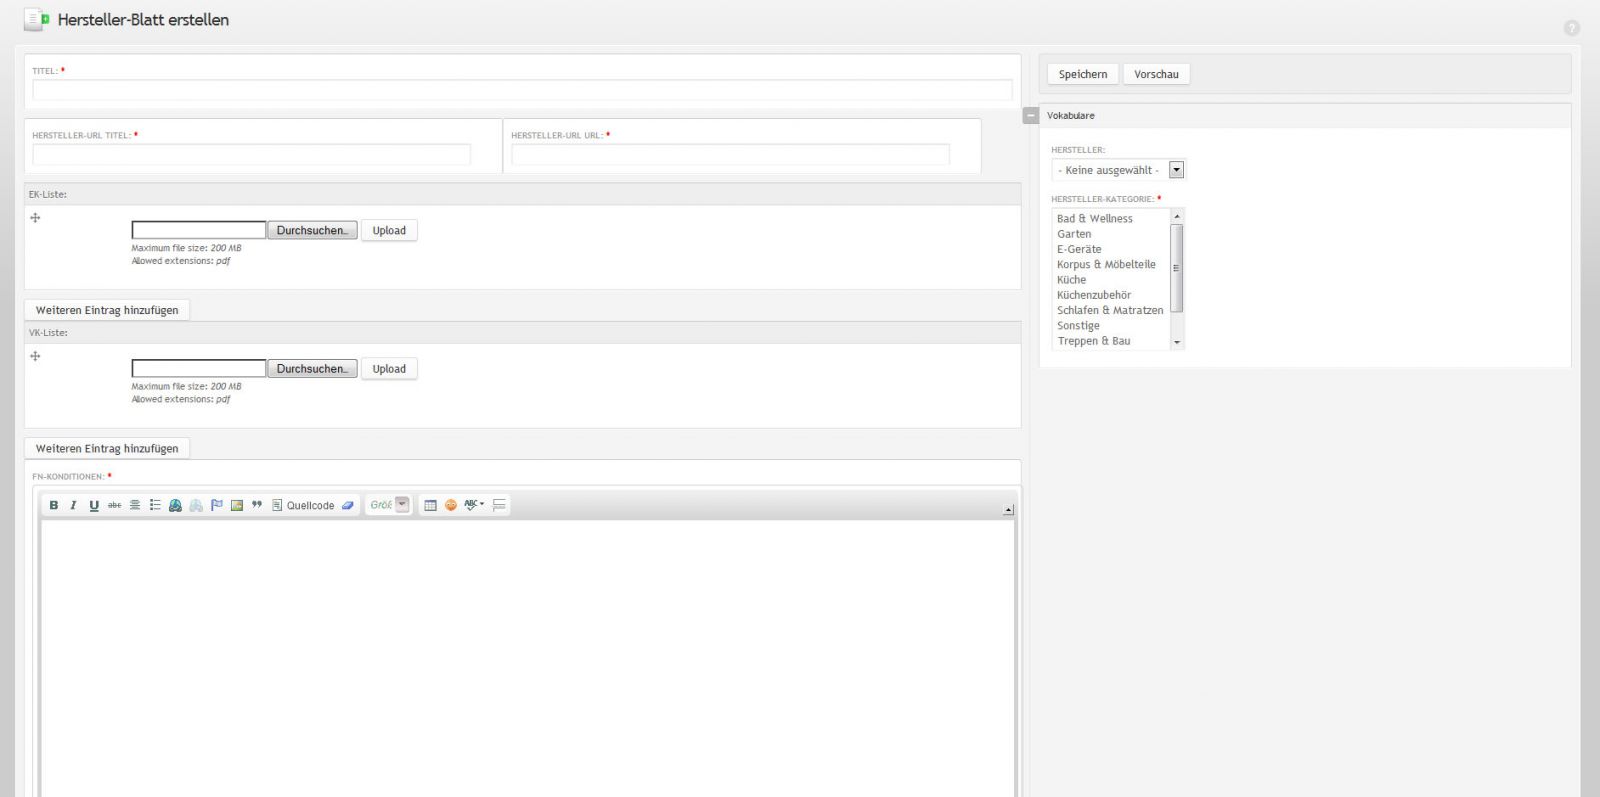Insert a table into the editor
The image size is (1600, 797).
point(430,506)
